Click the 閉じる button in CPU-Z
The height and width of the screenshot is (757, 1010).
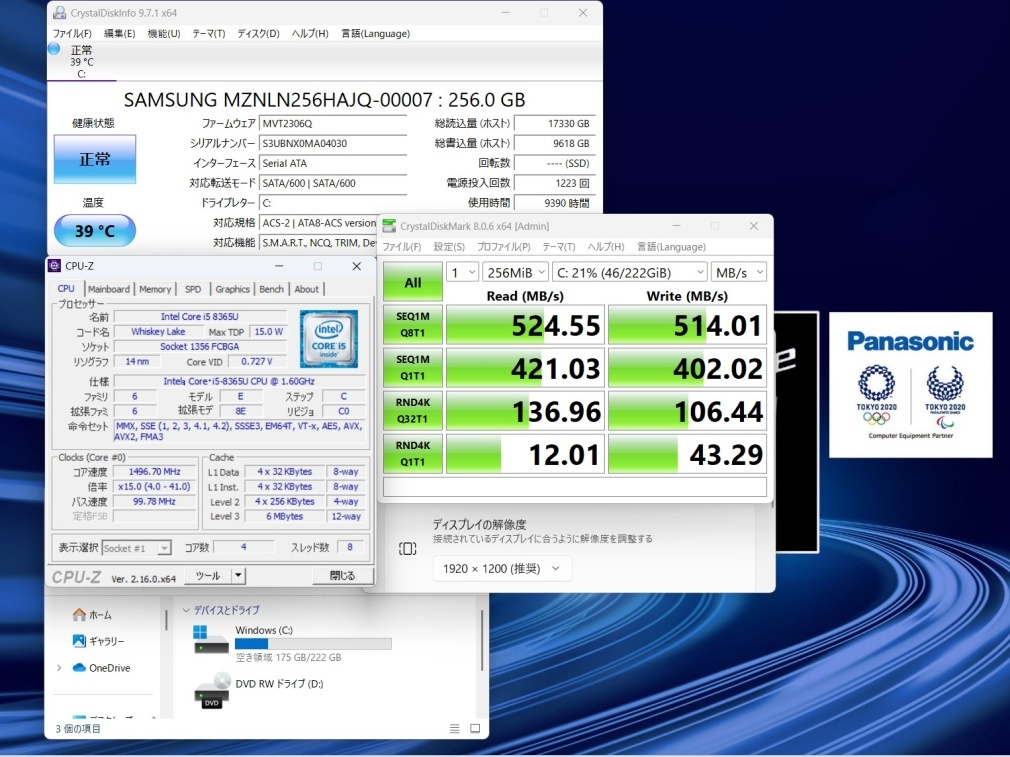(x=341, y=576)
